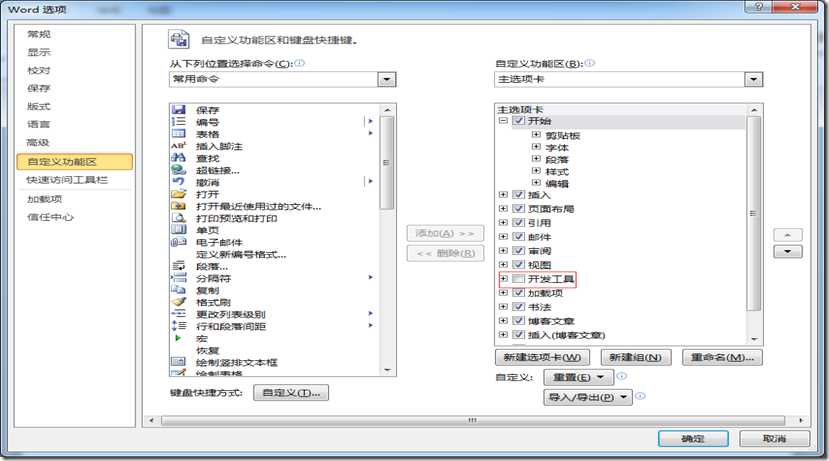
Task: Toggle the 审阅 checkbox
Action: [x=519, y=251]
